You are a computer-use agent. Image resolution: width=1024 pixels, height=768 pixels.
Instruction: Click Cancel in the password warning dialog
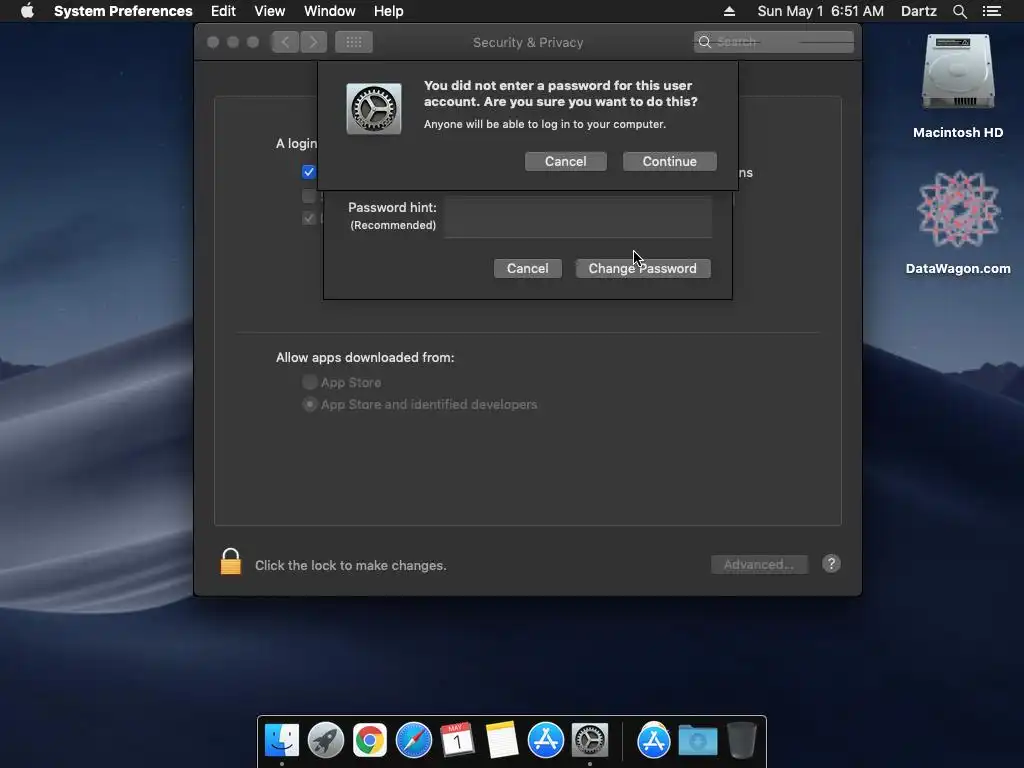click(x=566, y=161)
